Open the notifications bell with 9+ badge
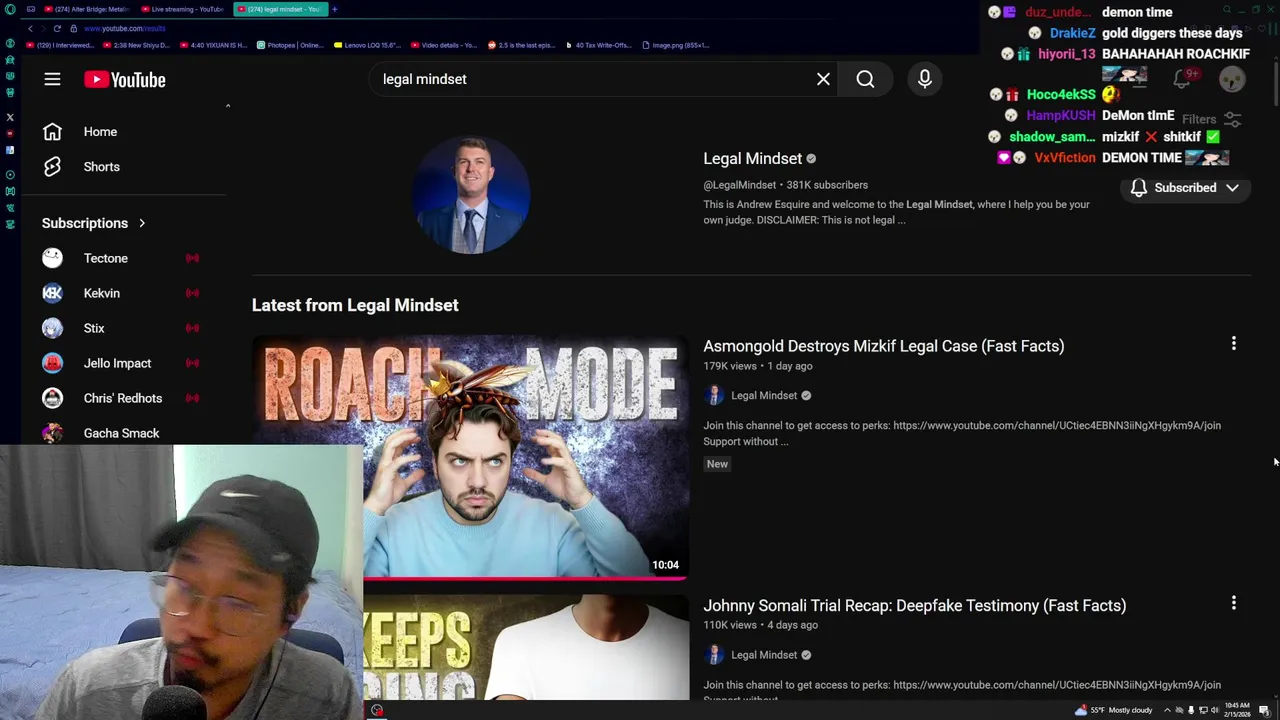This screenshot has width=1280, height=720. (x=1184, y=79)
